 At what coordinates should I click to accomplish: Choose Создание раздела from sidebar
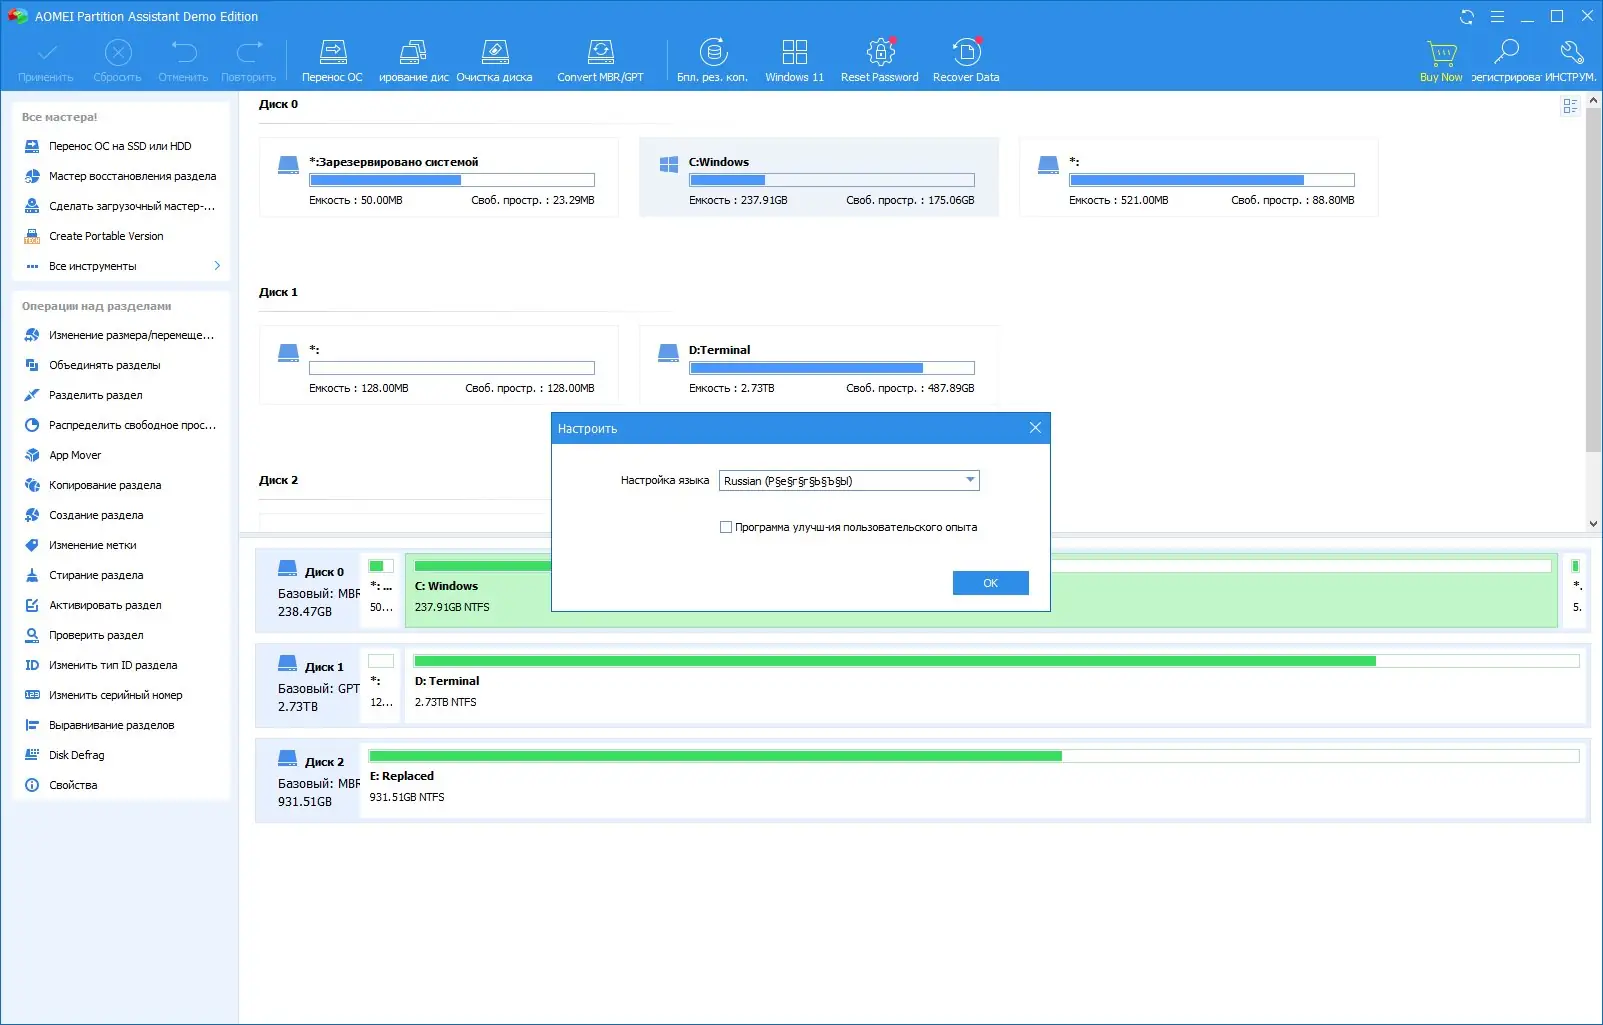[x=96, y=515]
